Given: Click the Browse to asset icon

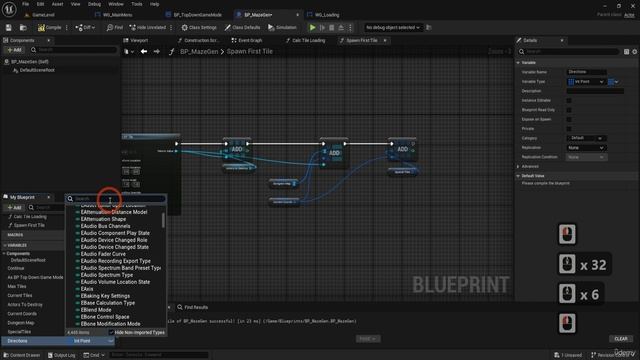Looking at the screenshot, I should coord(23,27).
